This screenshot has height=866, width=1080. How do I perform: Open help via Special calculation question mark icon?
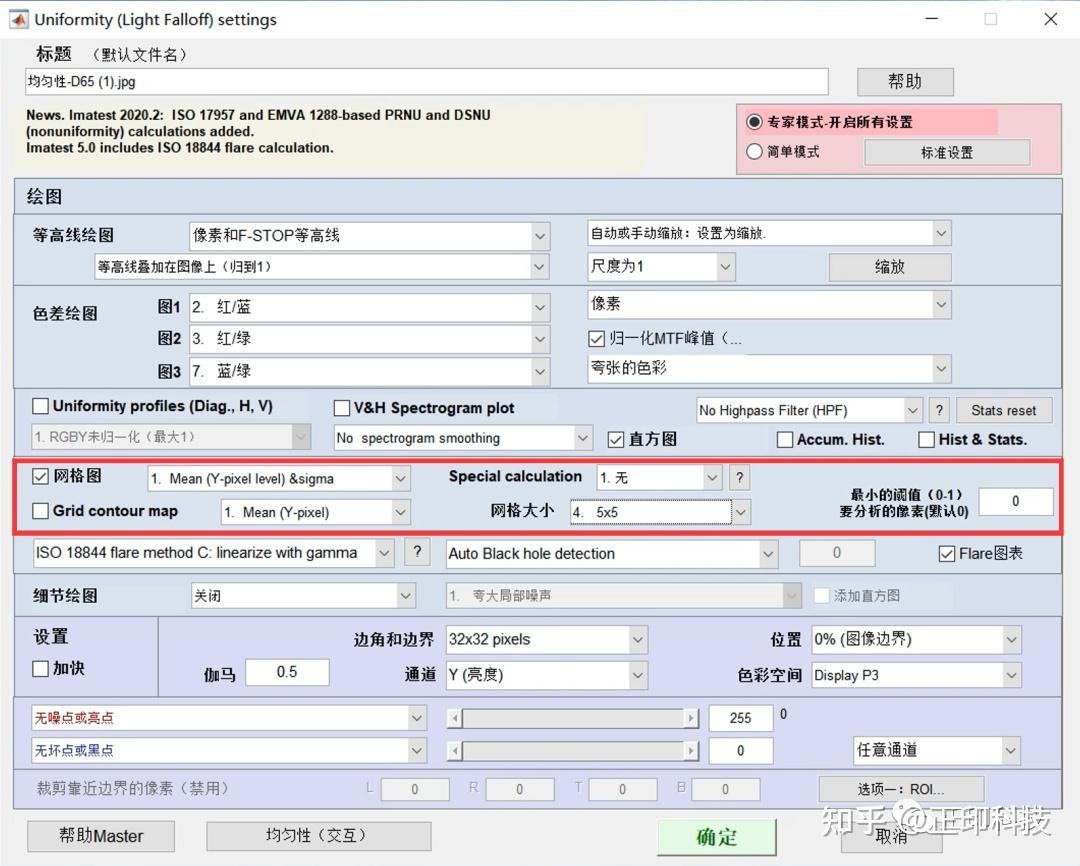739,477
